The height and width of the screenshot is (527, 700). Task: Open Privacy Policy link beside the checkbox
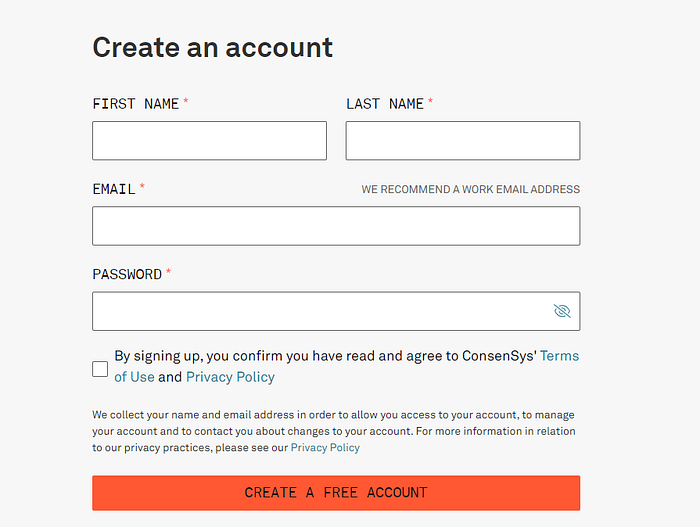[230, 377]
